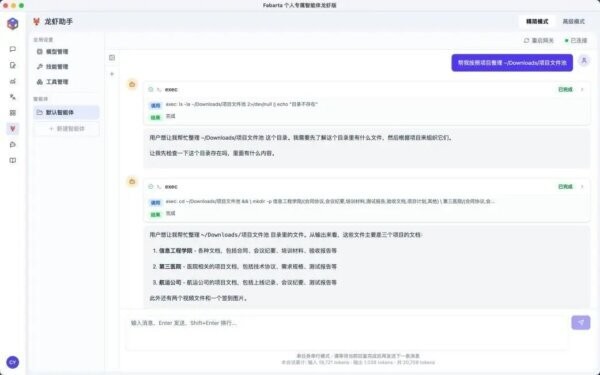Click the grid apps icon in sidebar
600x375 pixels.
tap(13, 113)
